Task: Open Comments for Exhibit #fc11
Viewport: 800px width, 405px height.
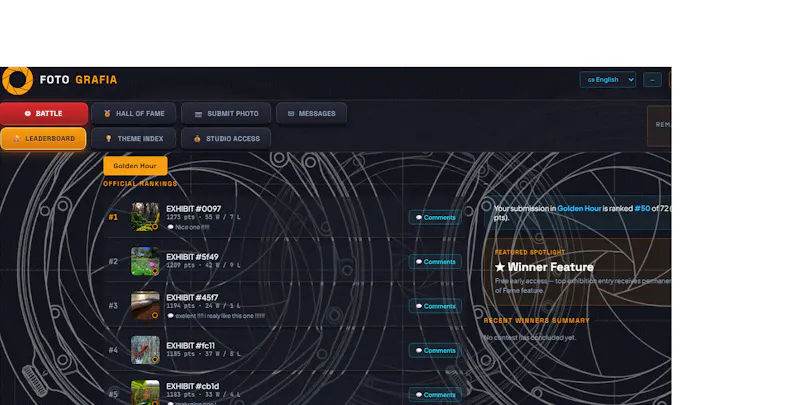Action: (435, 350)
